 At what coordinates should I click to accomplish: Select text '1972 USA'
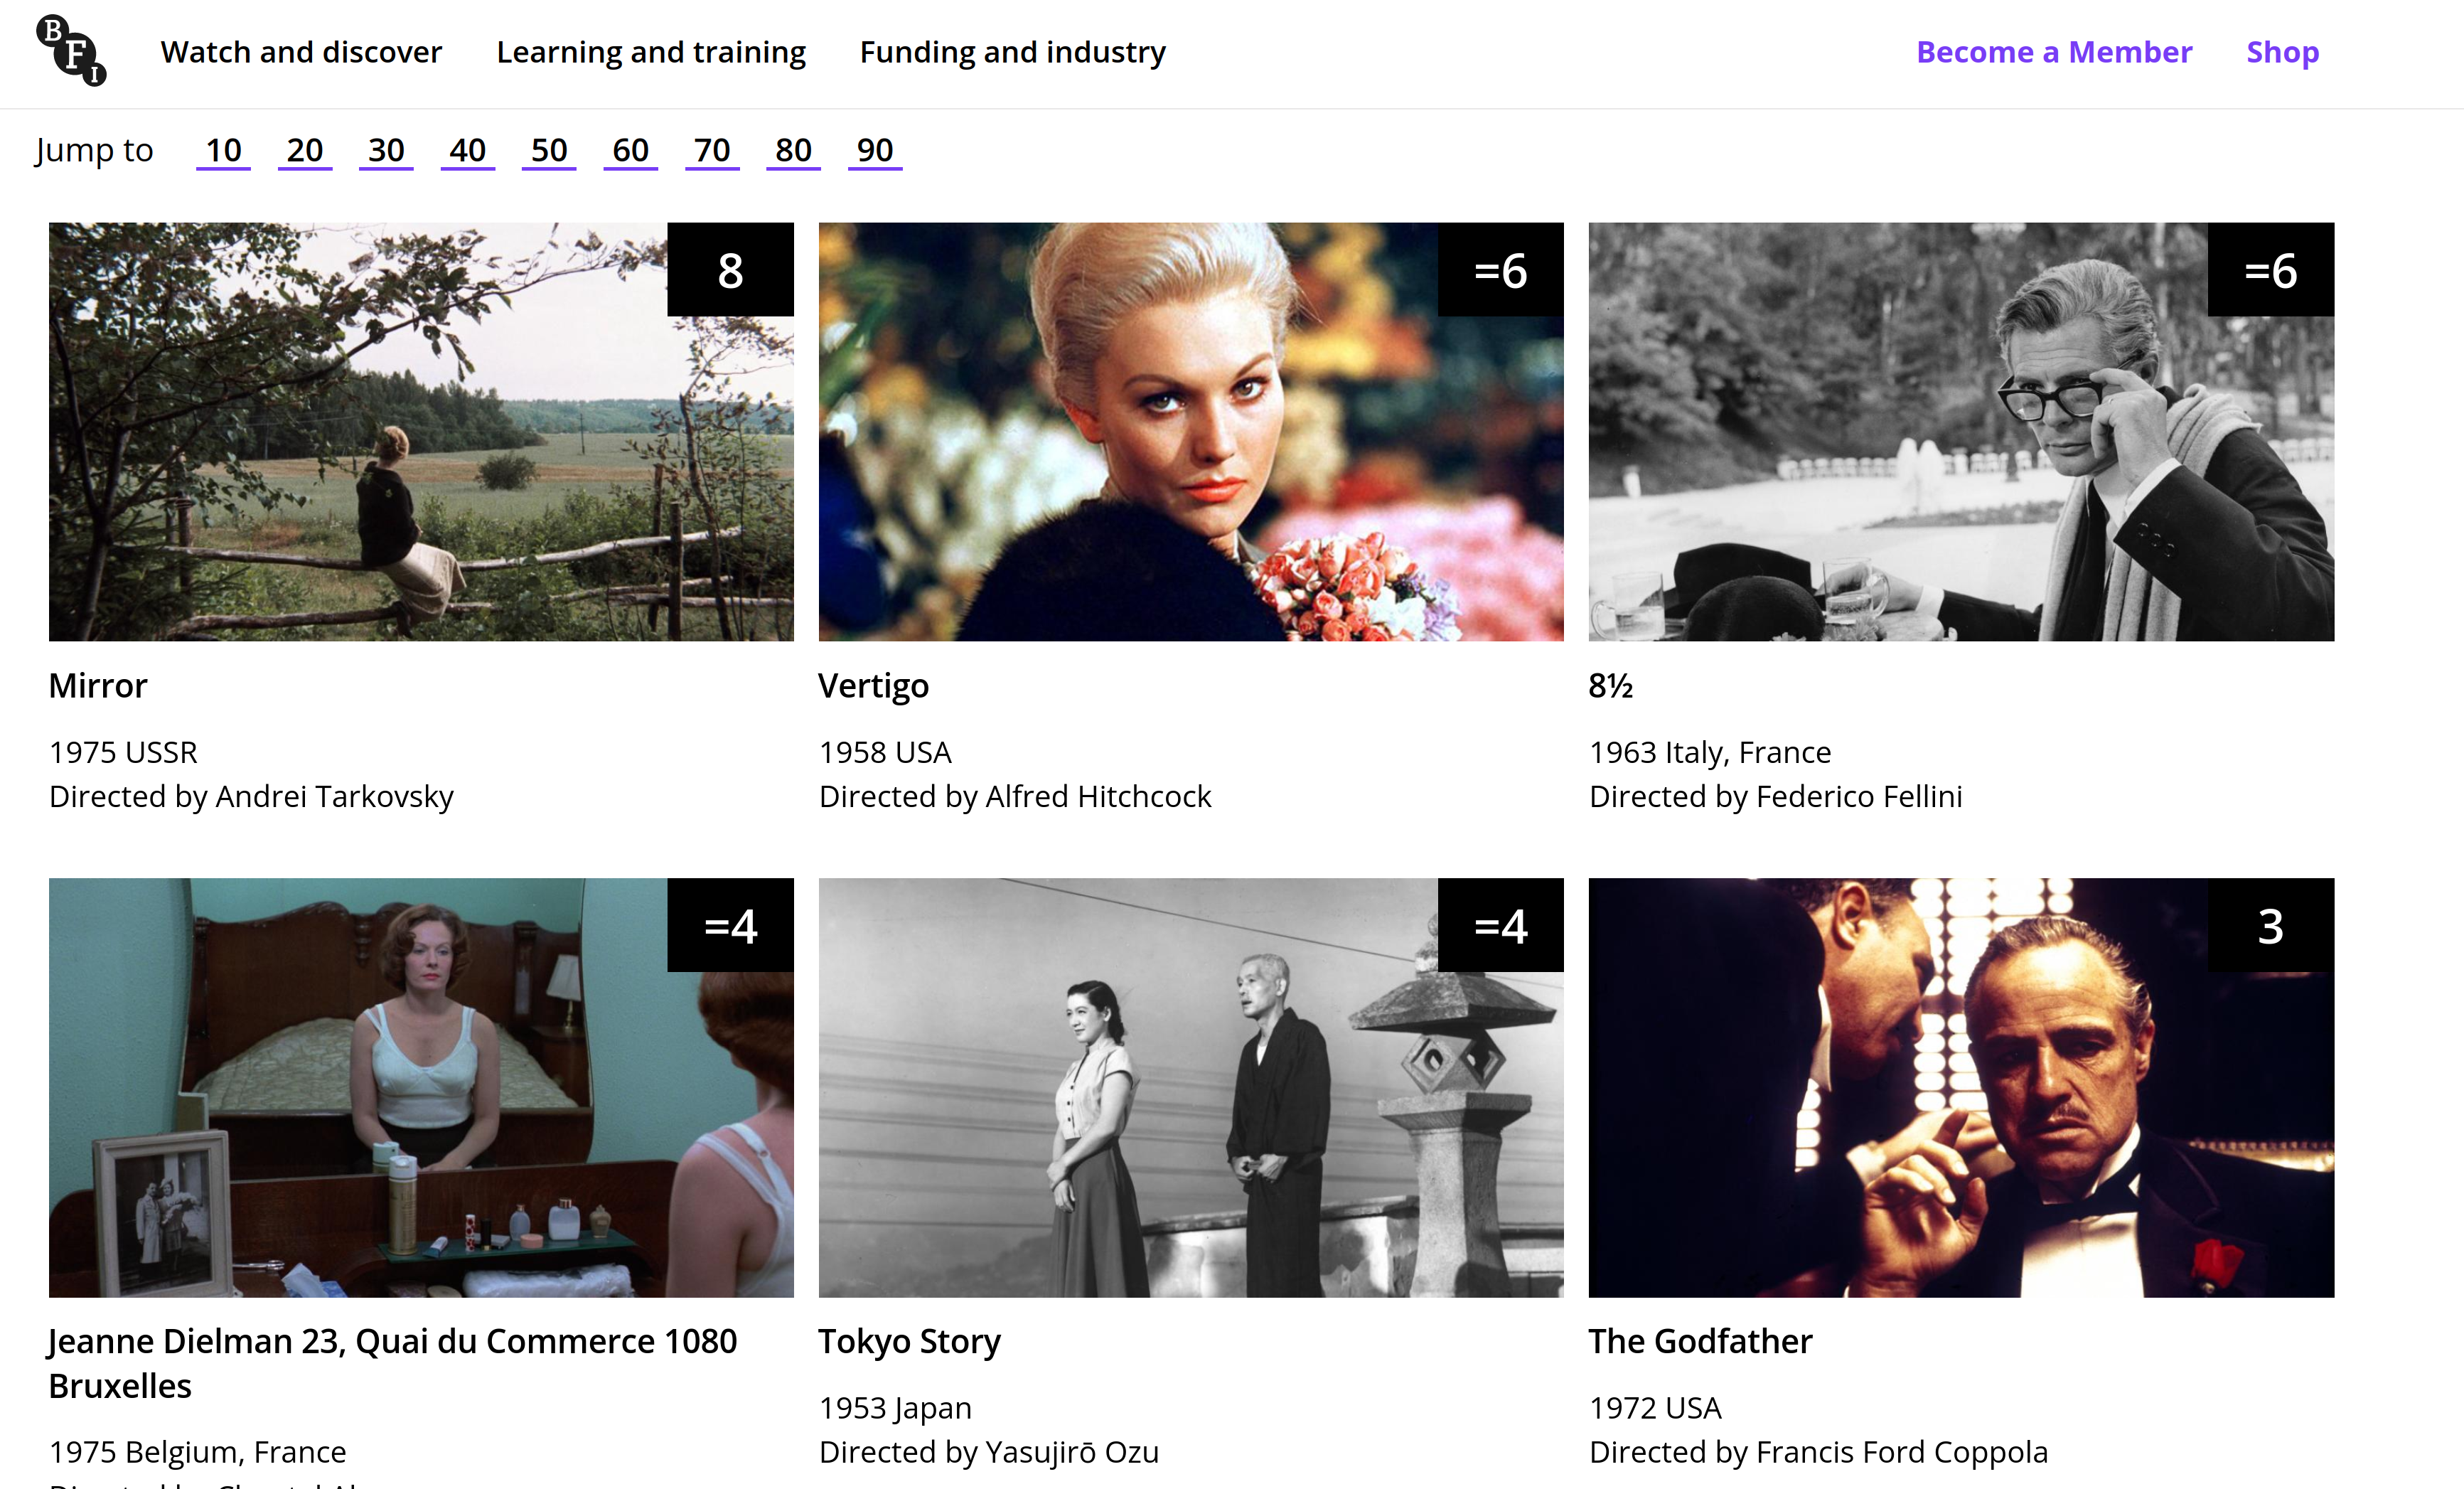[1655, 1408]
